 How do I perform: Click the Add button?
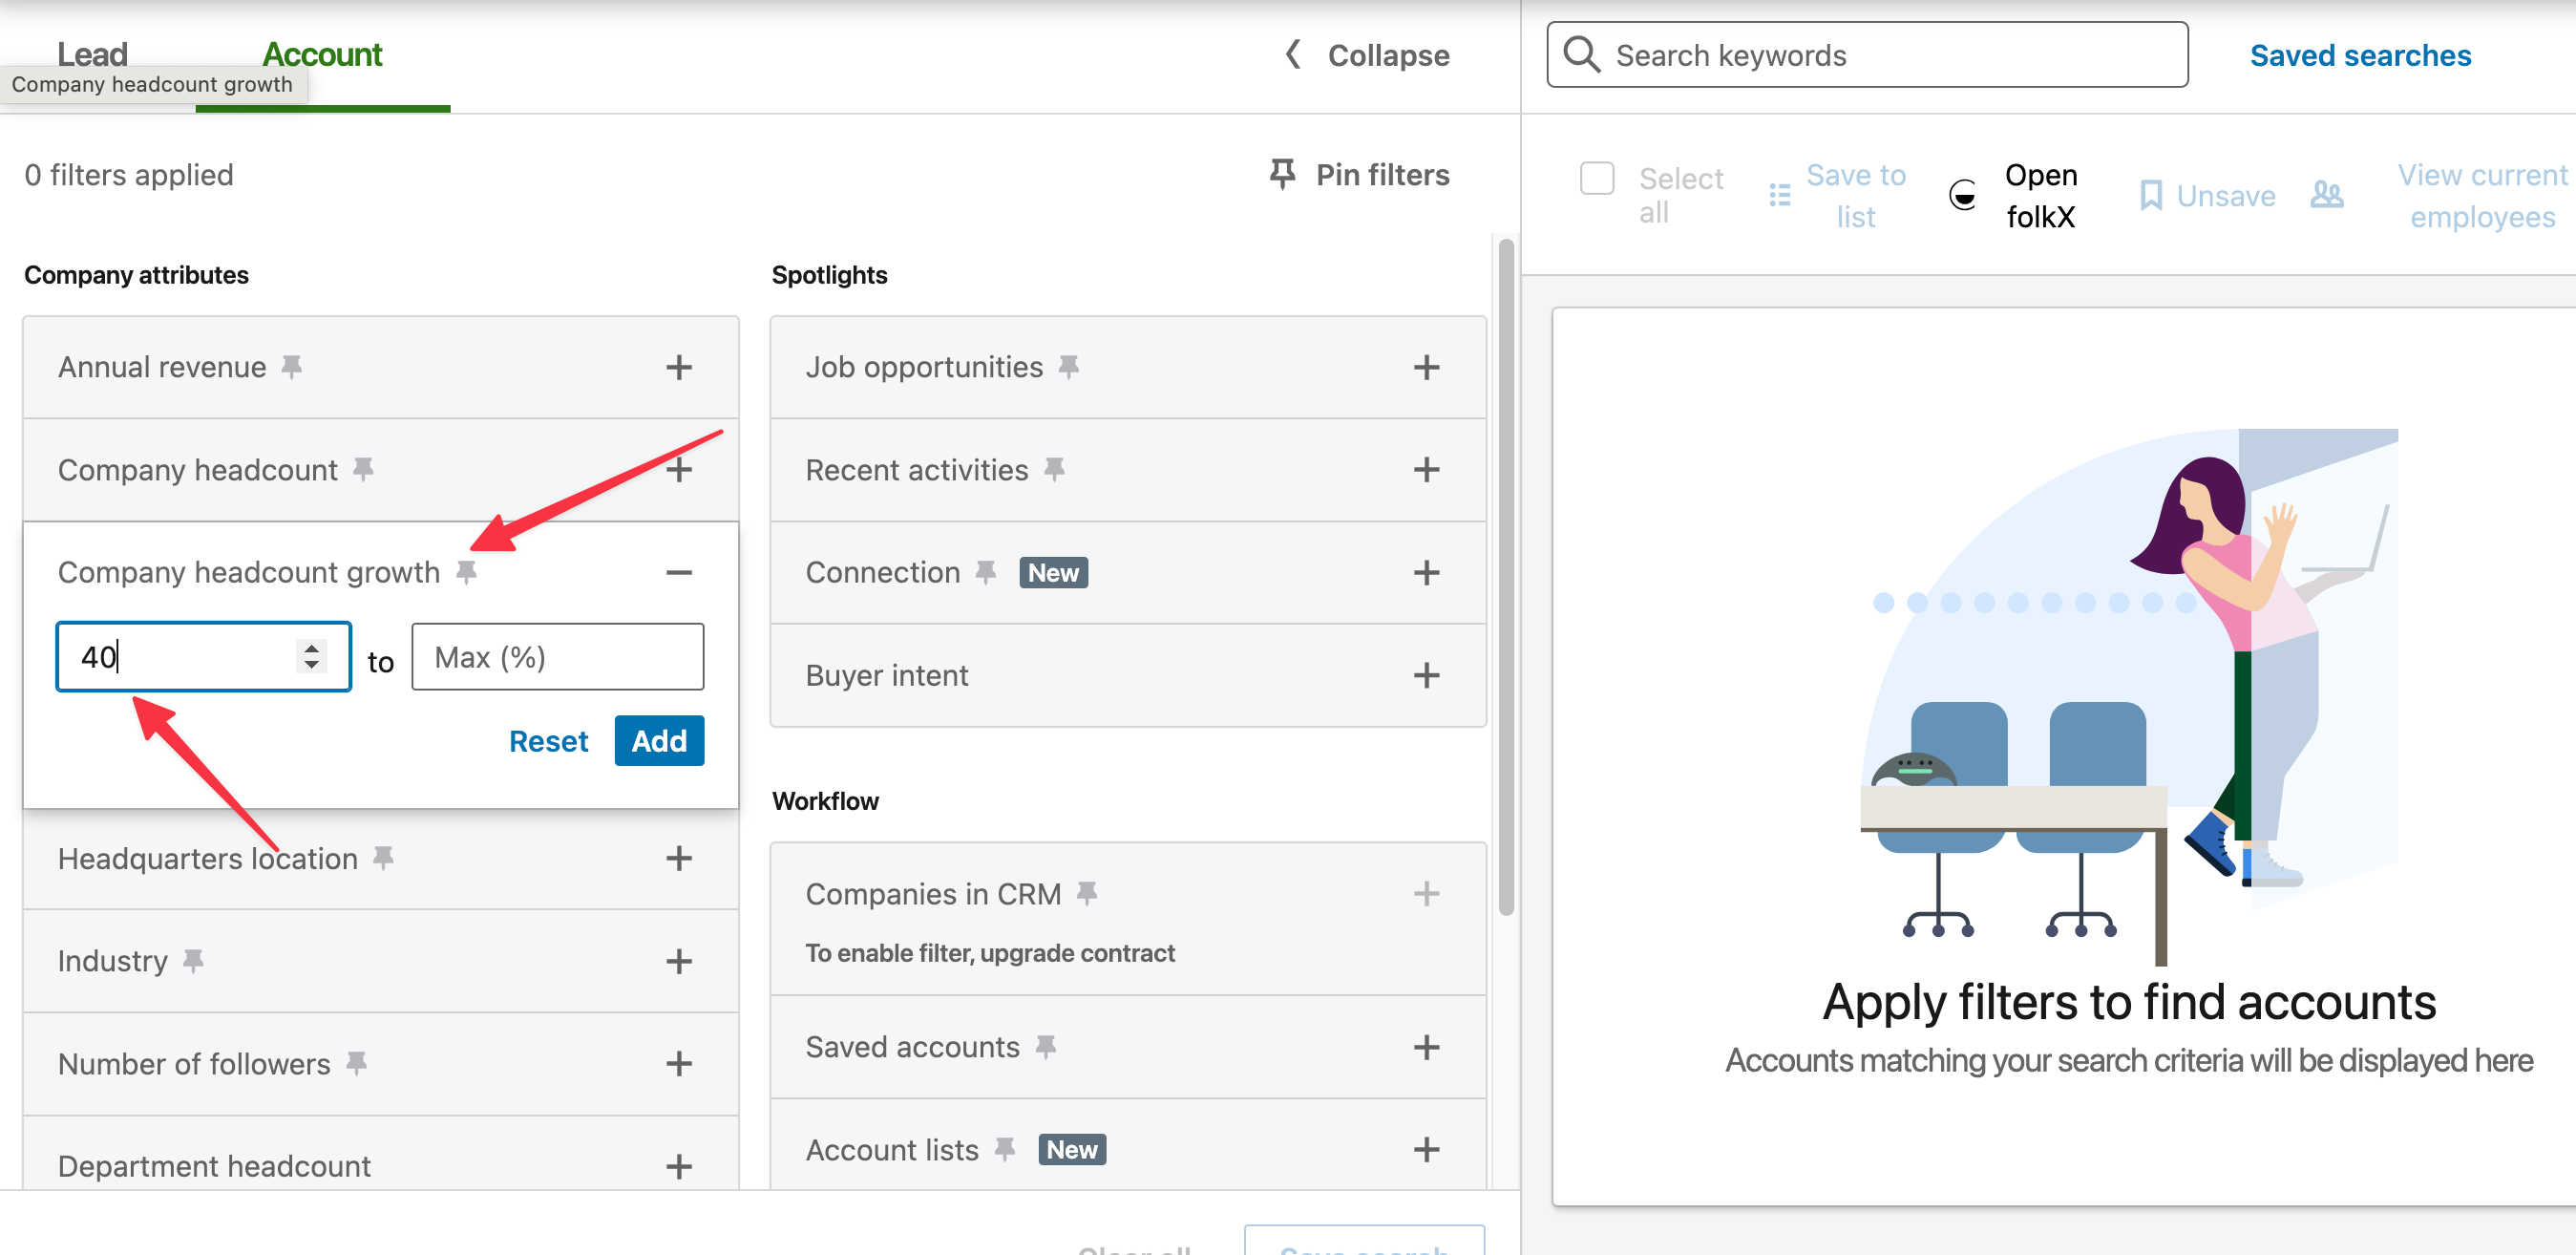tap(658, 741)
